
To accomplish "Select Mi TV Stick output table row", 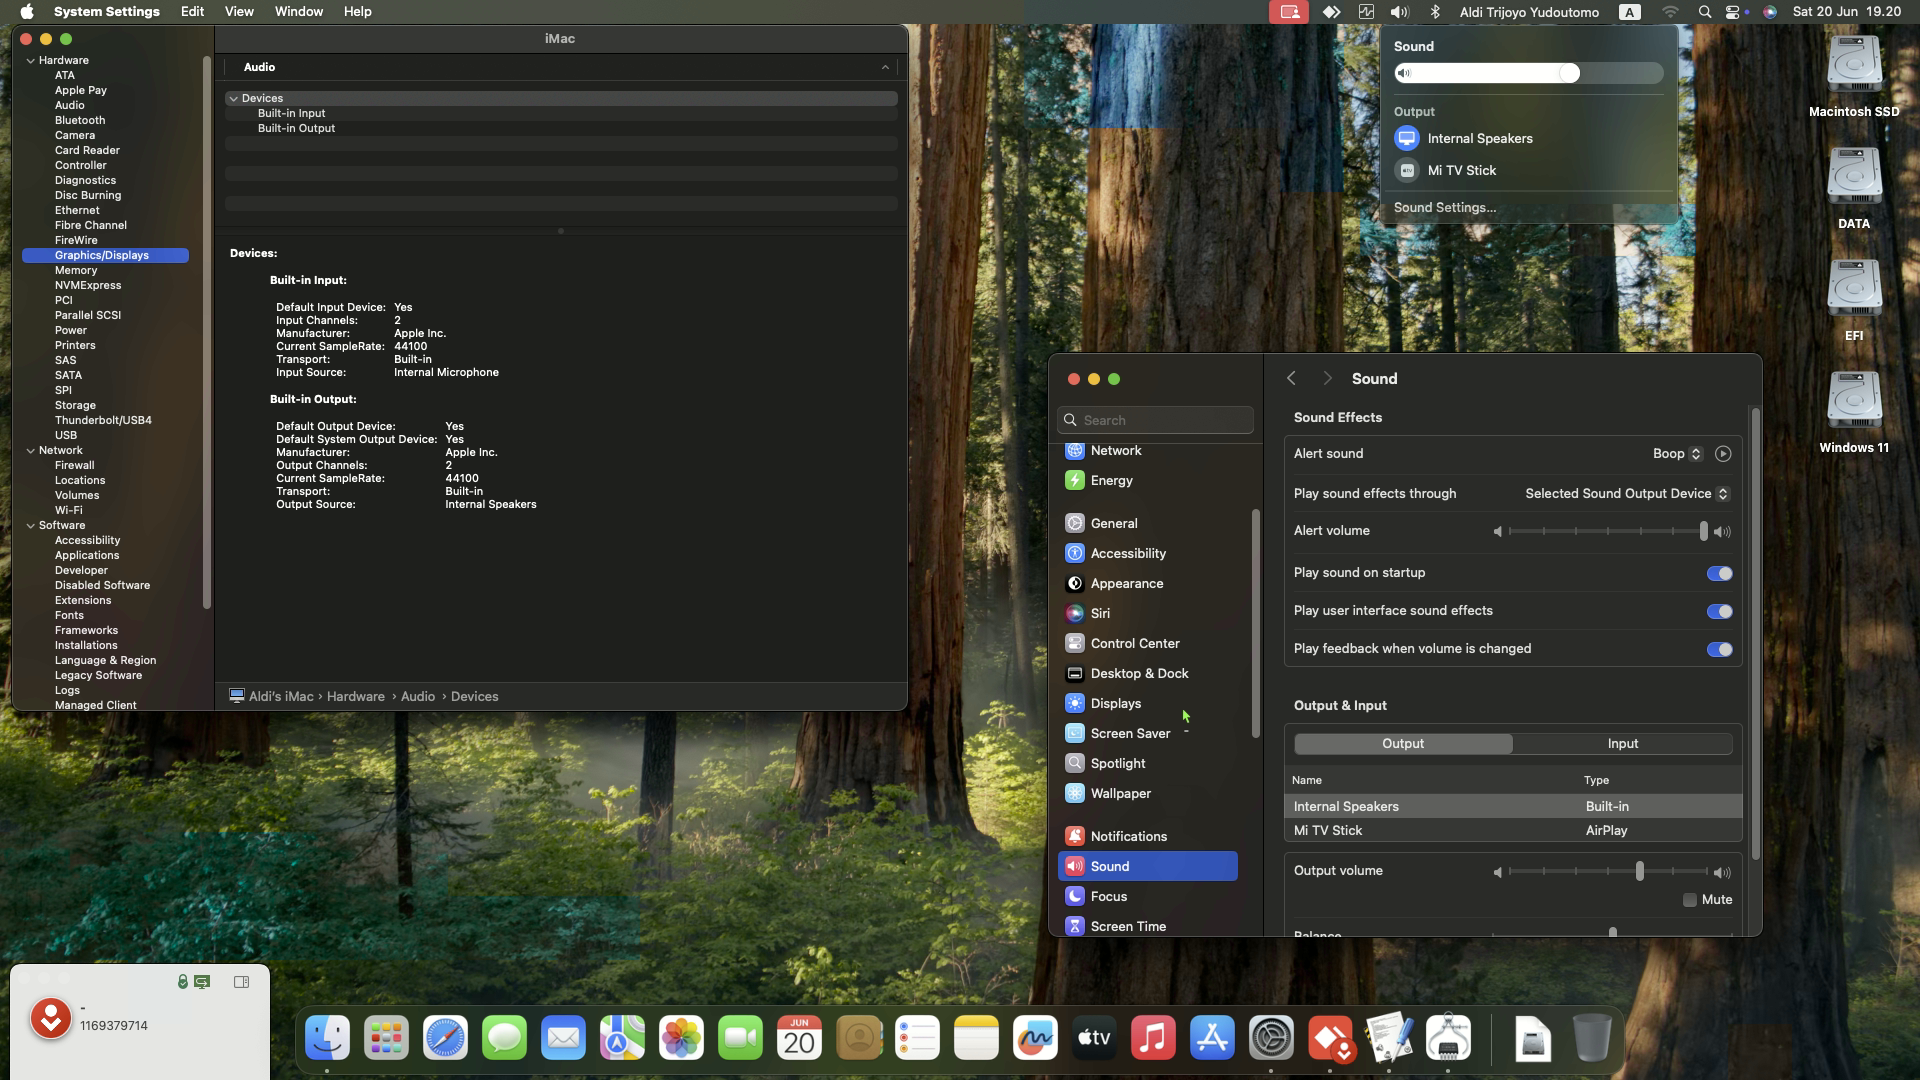I will click(1512, 830).
